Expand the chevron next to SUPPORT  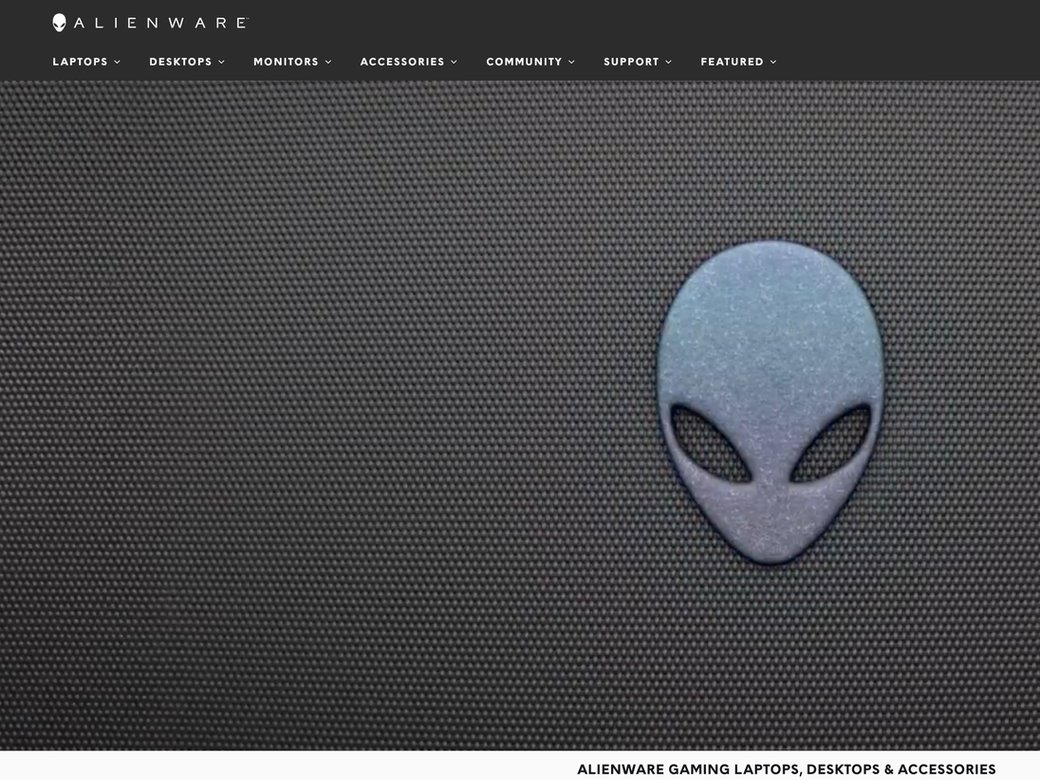click(669, 62)
